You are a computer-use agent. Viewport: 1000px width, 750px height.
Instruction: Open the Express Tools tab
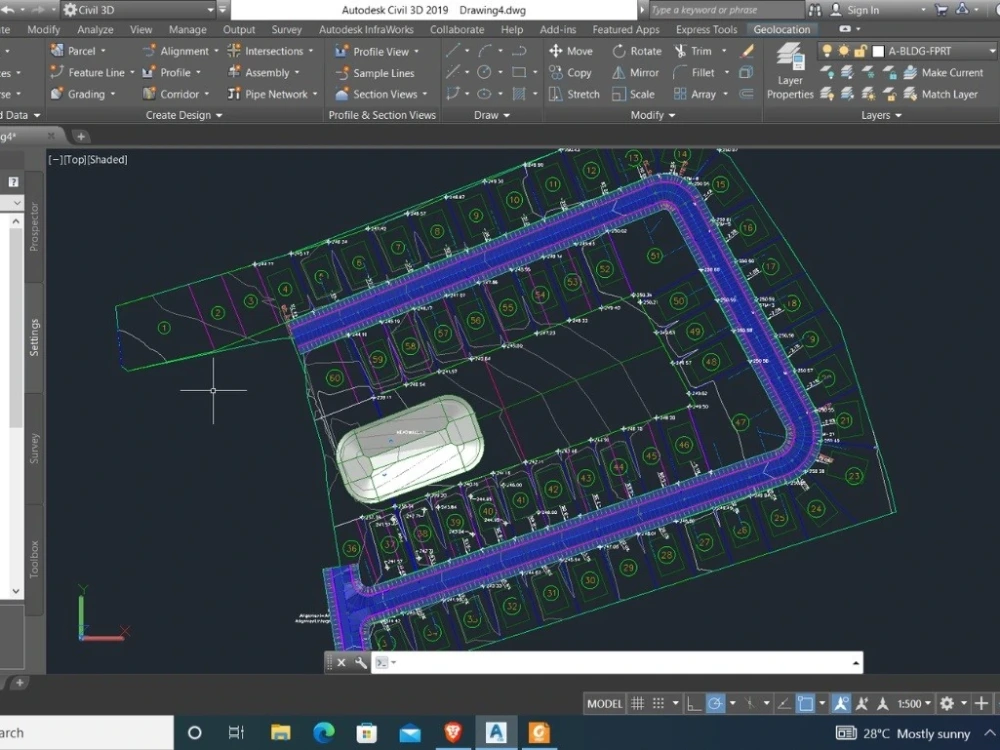(706, 29)
